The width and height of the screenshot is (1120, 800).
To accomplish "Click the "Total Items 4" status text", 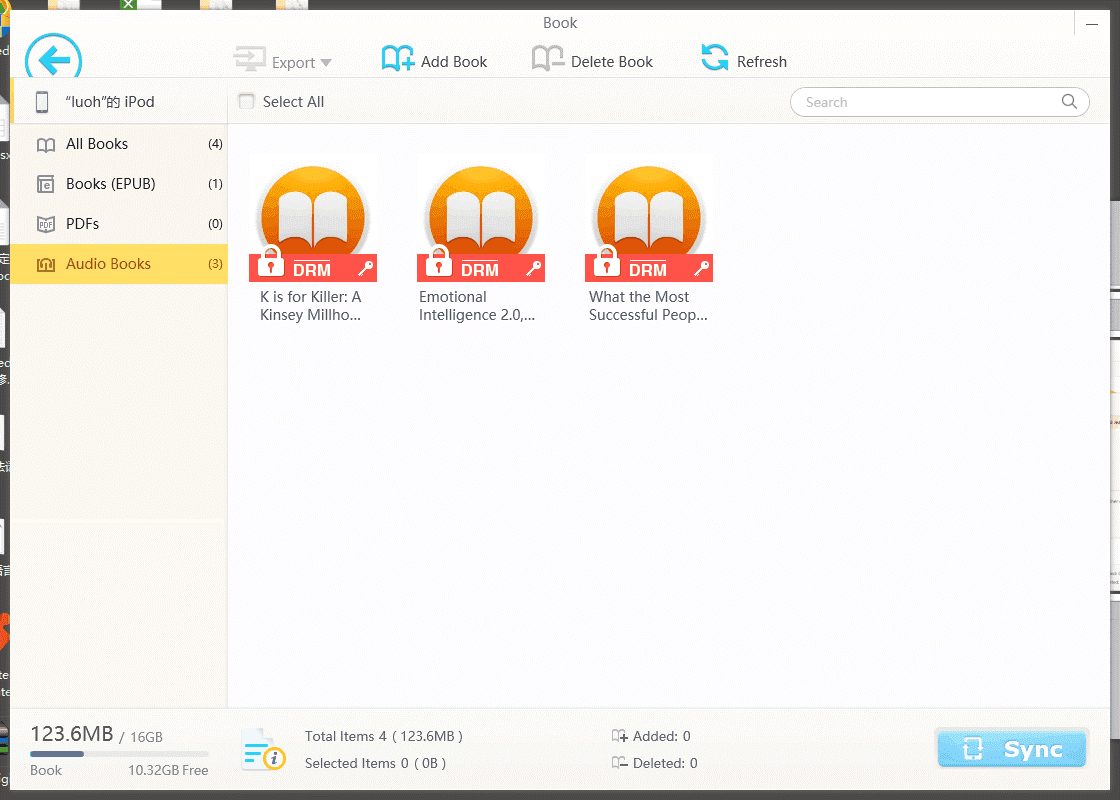I will pos(384,736).
